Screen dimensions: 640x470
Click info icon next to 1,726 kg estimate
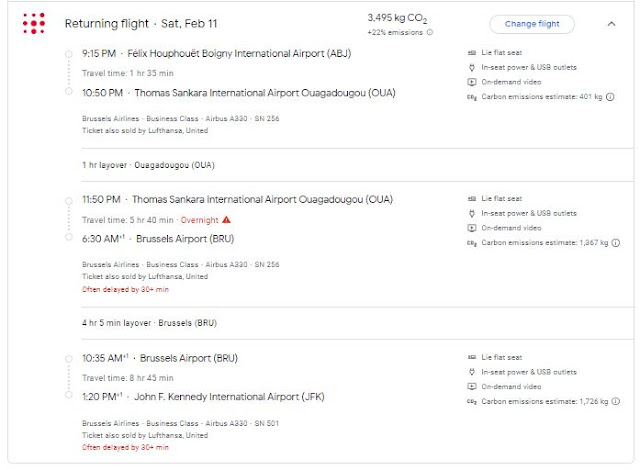click(x=616, y=400)
